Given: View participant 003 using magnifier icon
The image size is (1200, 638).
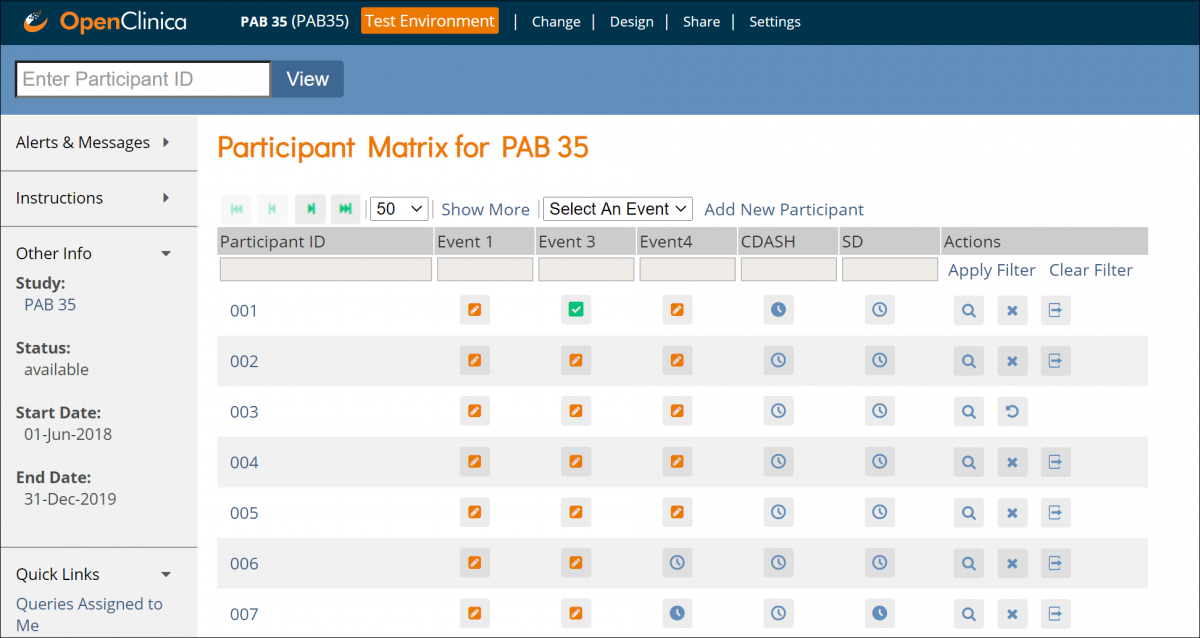Looking at the screenshot, I should point(969,411).
